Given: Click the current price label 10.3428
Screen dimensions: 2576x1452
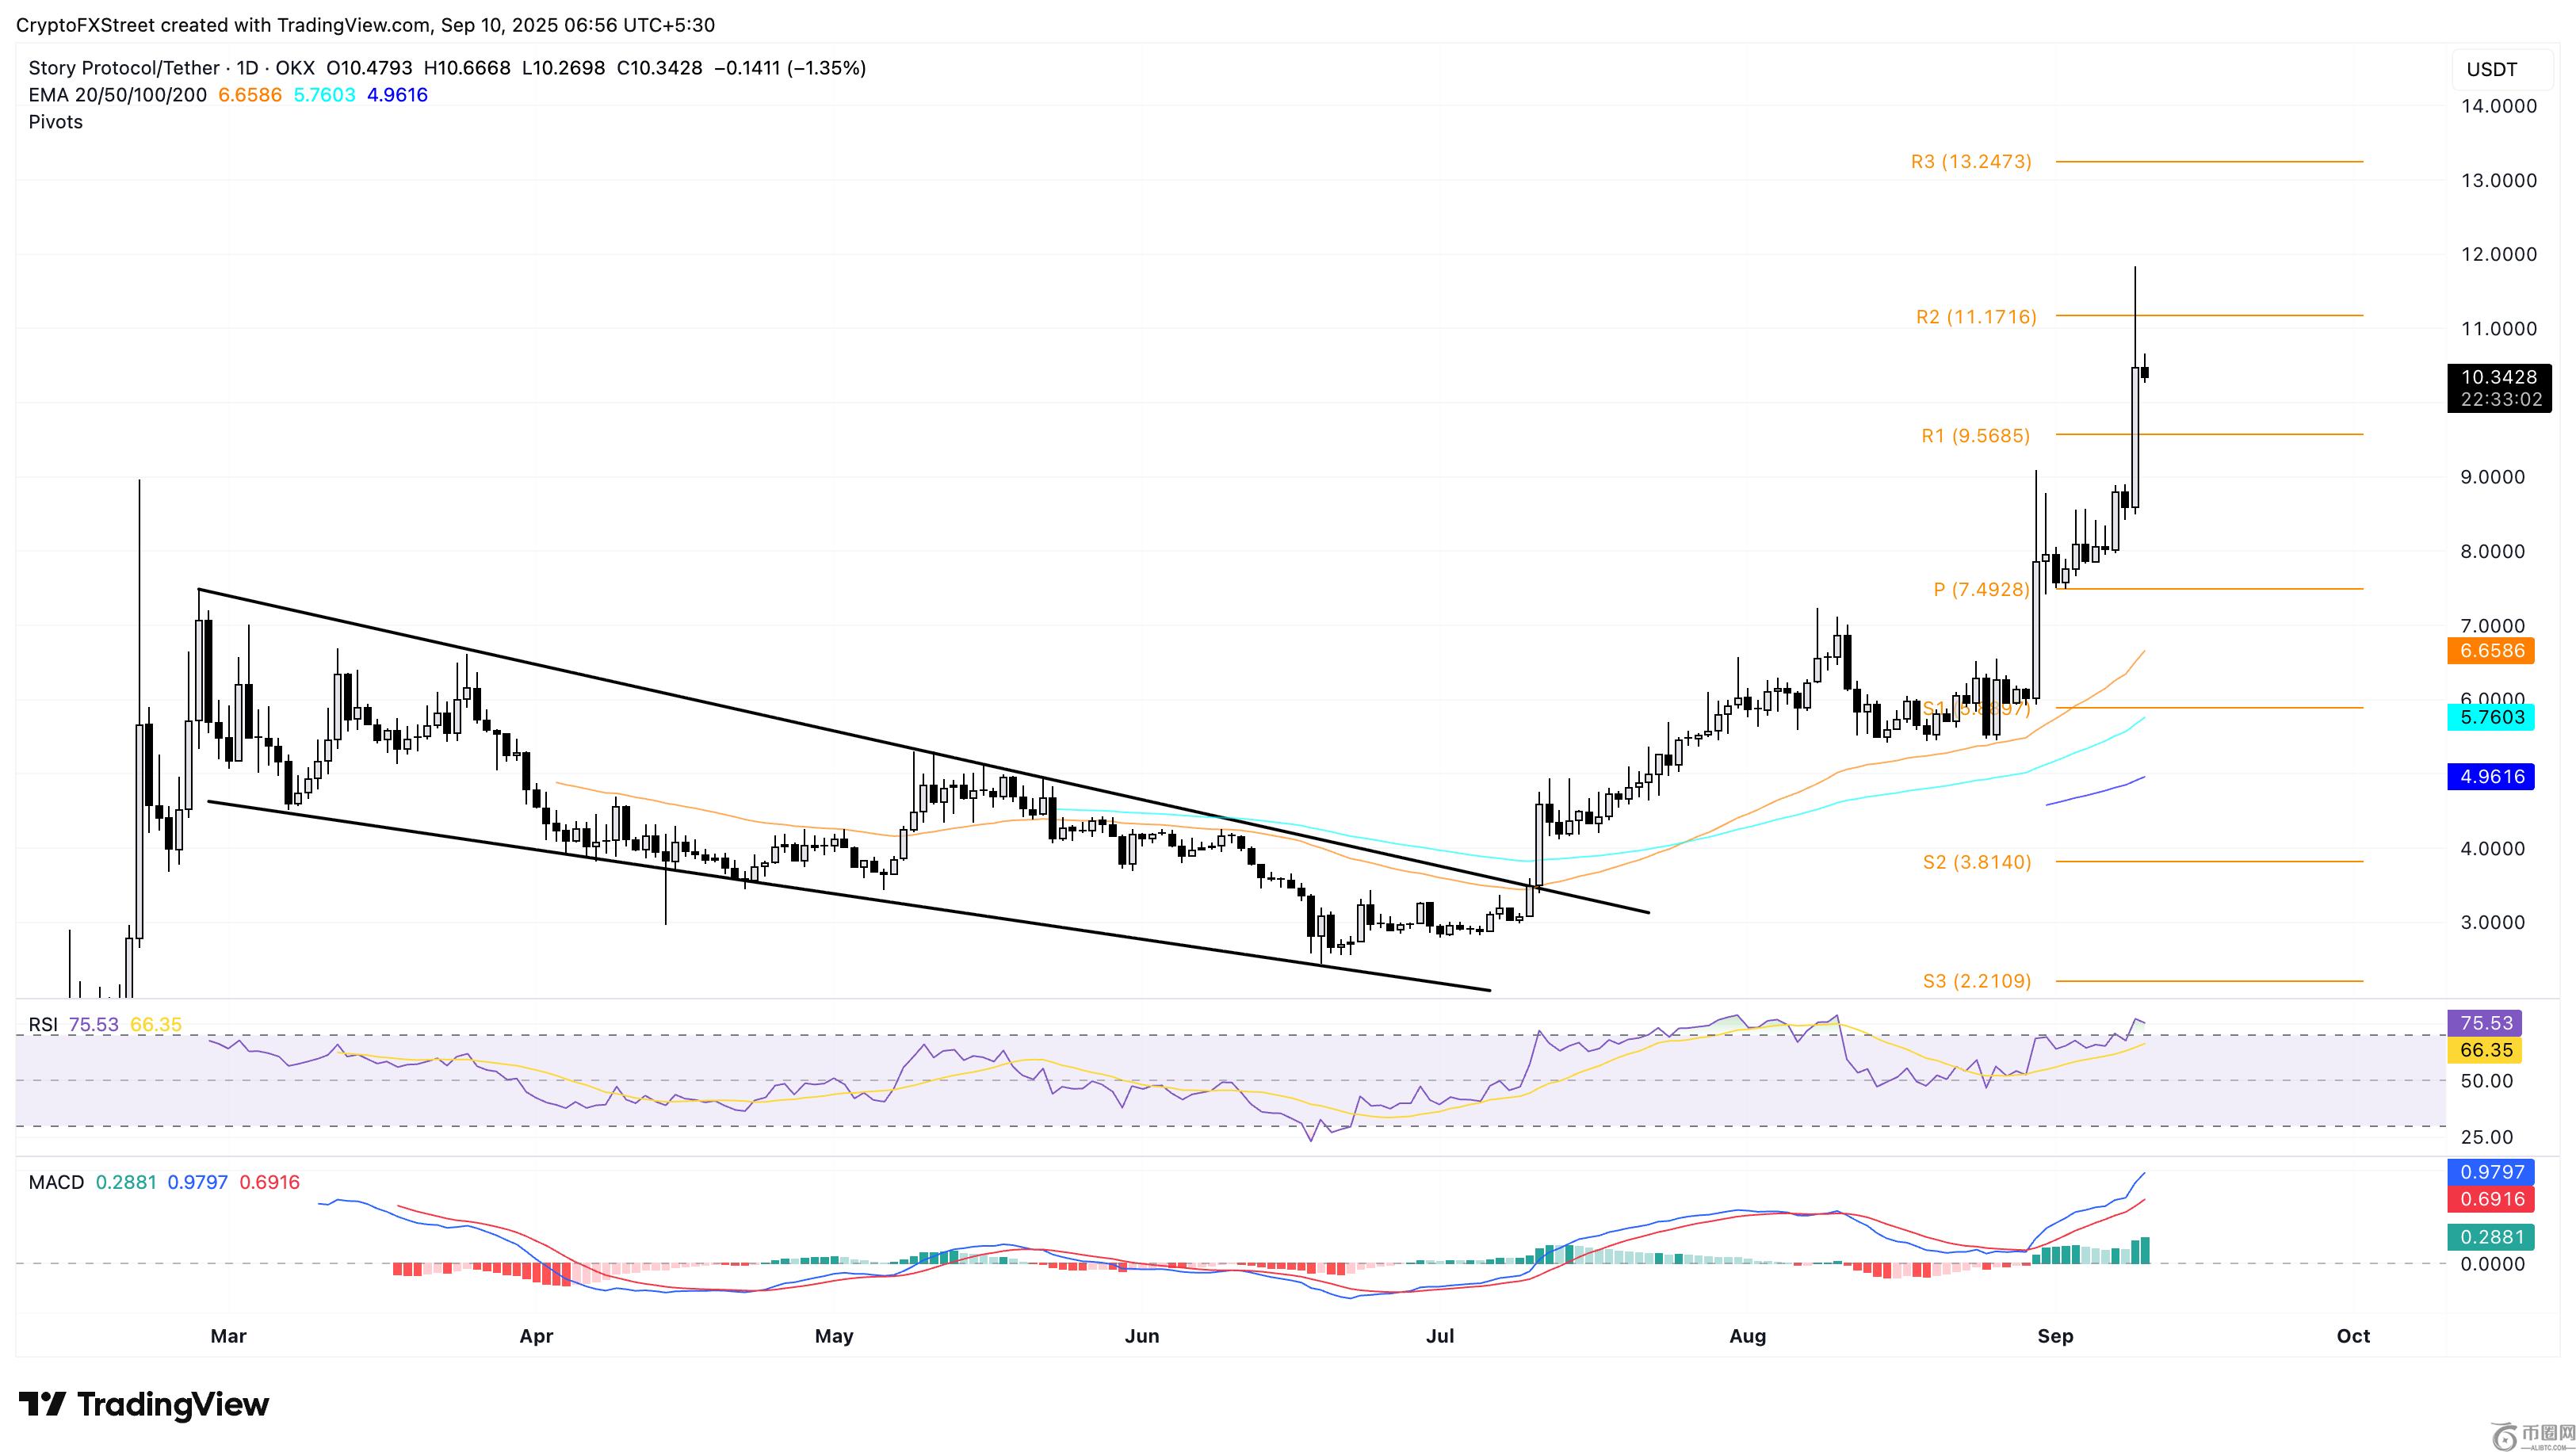Looking at the screenshot, I should coord(2498,378).
